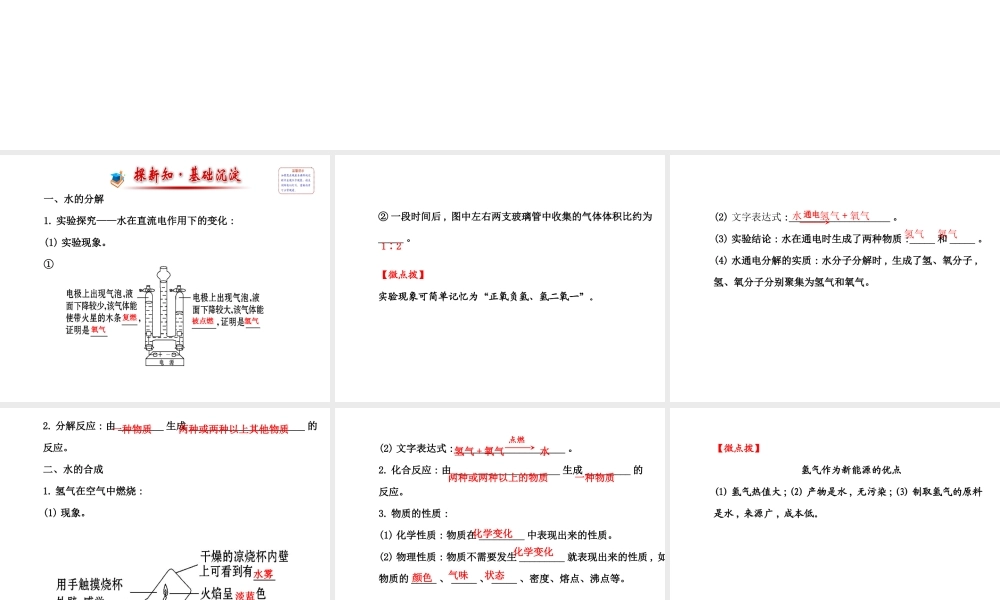Click the red ratio answer 1:2
This screenshot has width=1000, height=600.
click(390, 245)
